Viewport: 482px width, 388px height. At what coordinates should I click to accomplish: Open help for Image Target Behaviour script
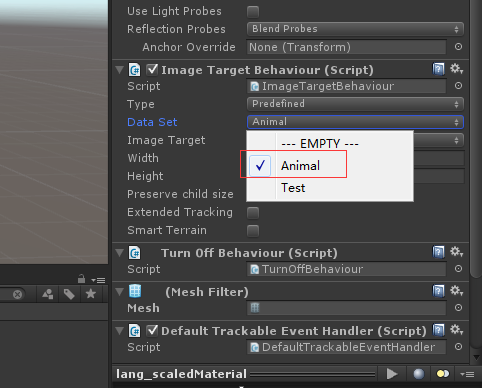(x=438, y=69)
